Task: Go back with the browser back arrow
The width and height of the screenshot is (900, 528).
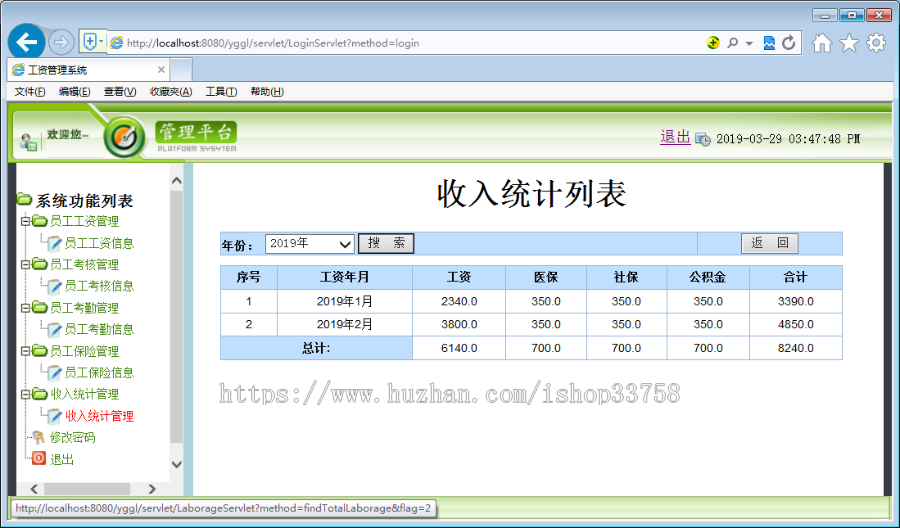Action: [26, 42]
